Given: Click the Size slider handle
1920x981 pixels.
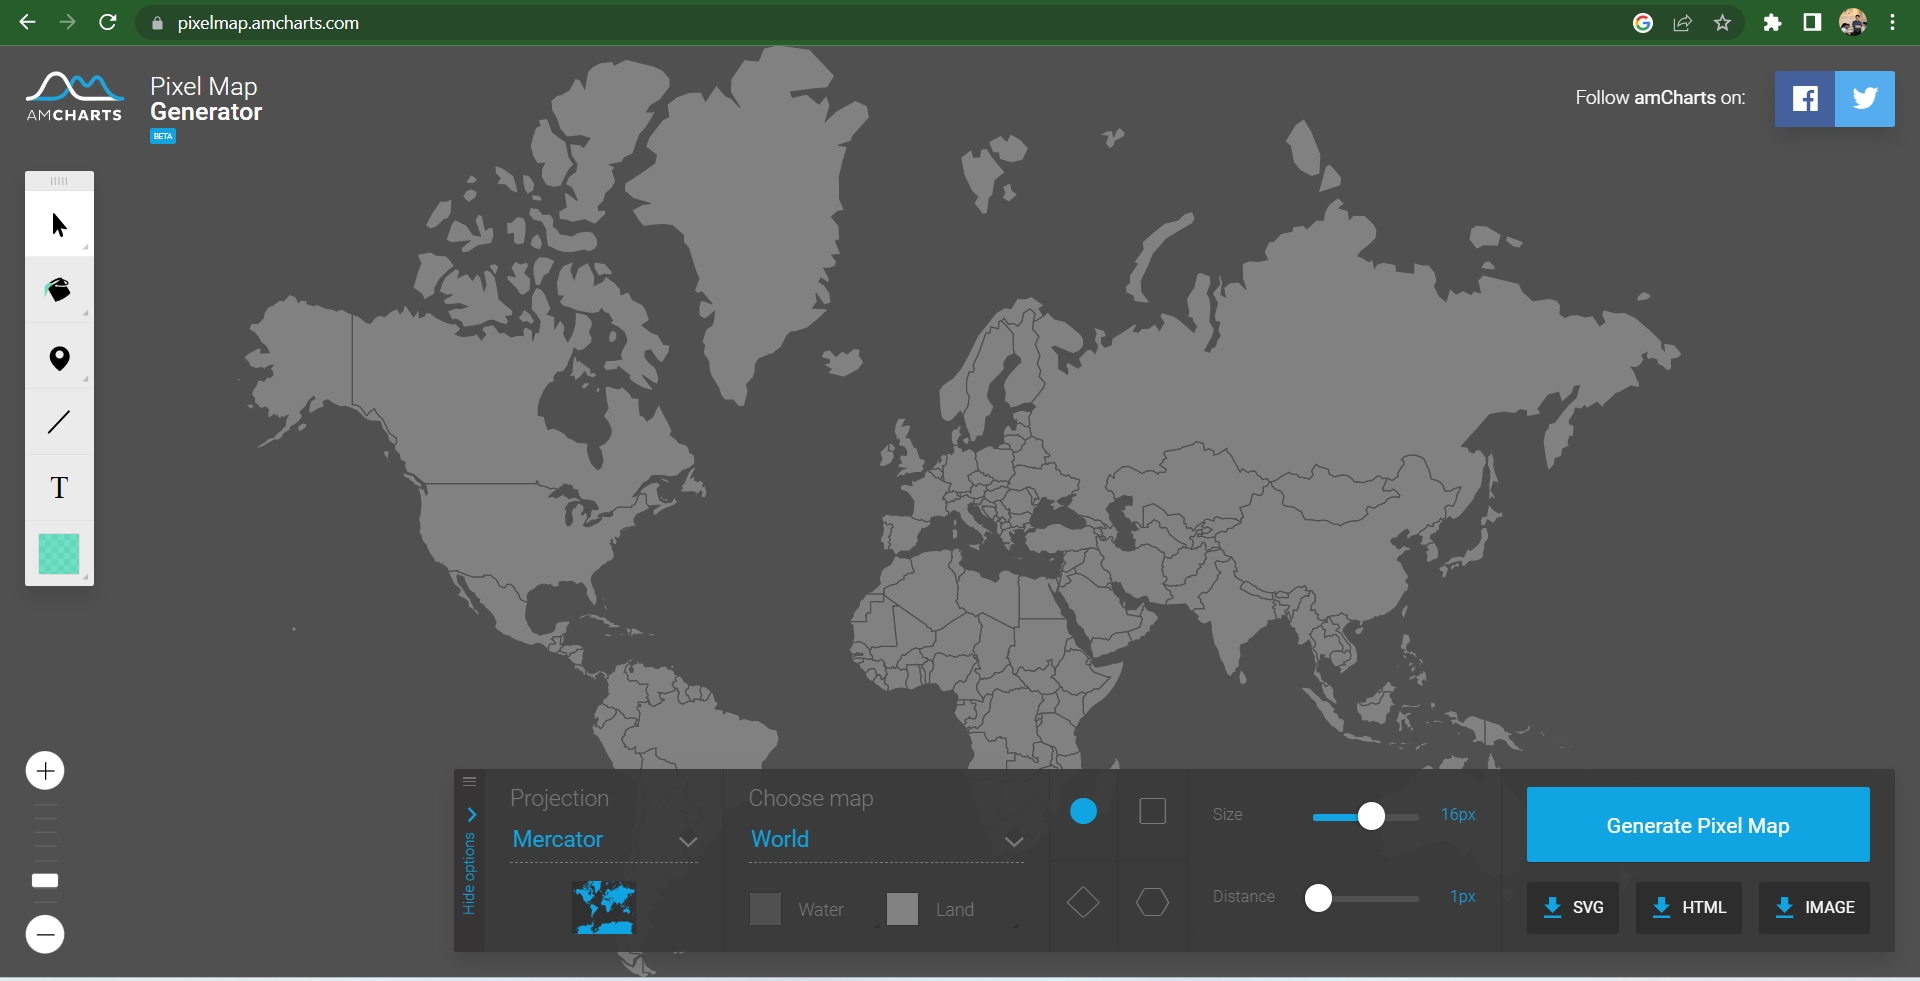Looking at the screenshot, I should pos(1371,816).
